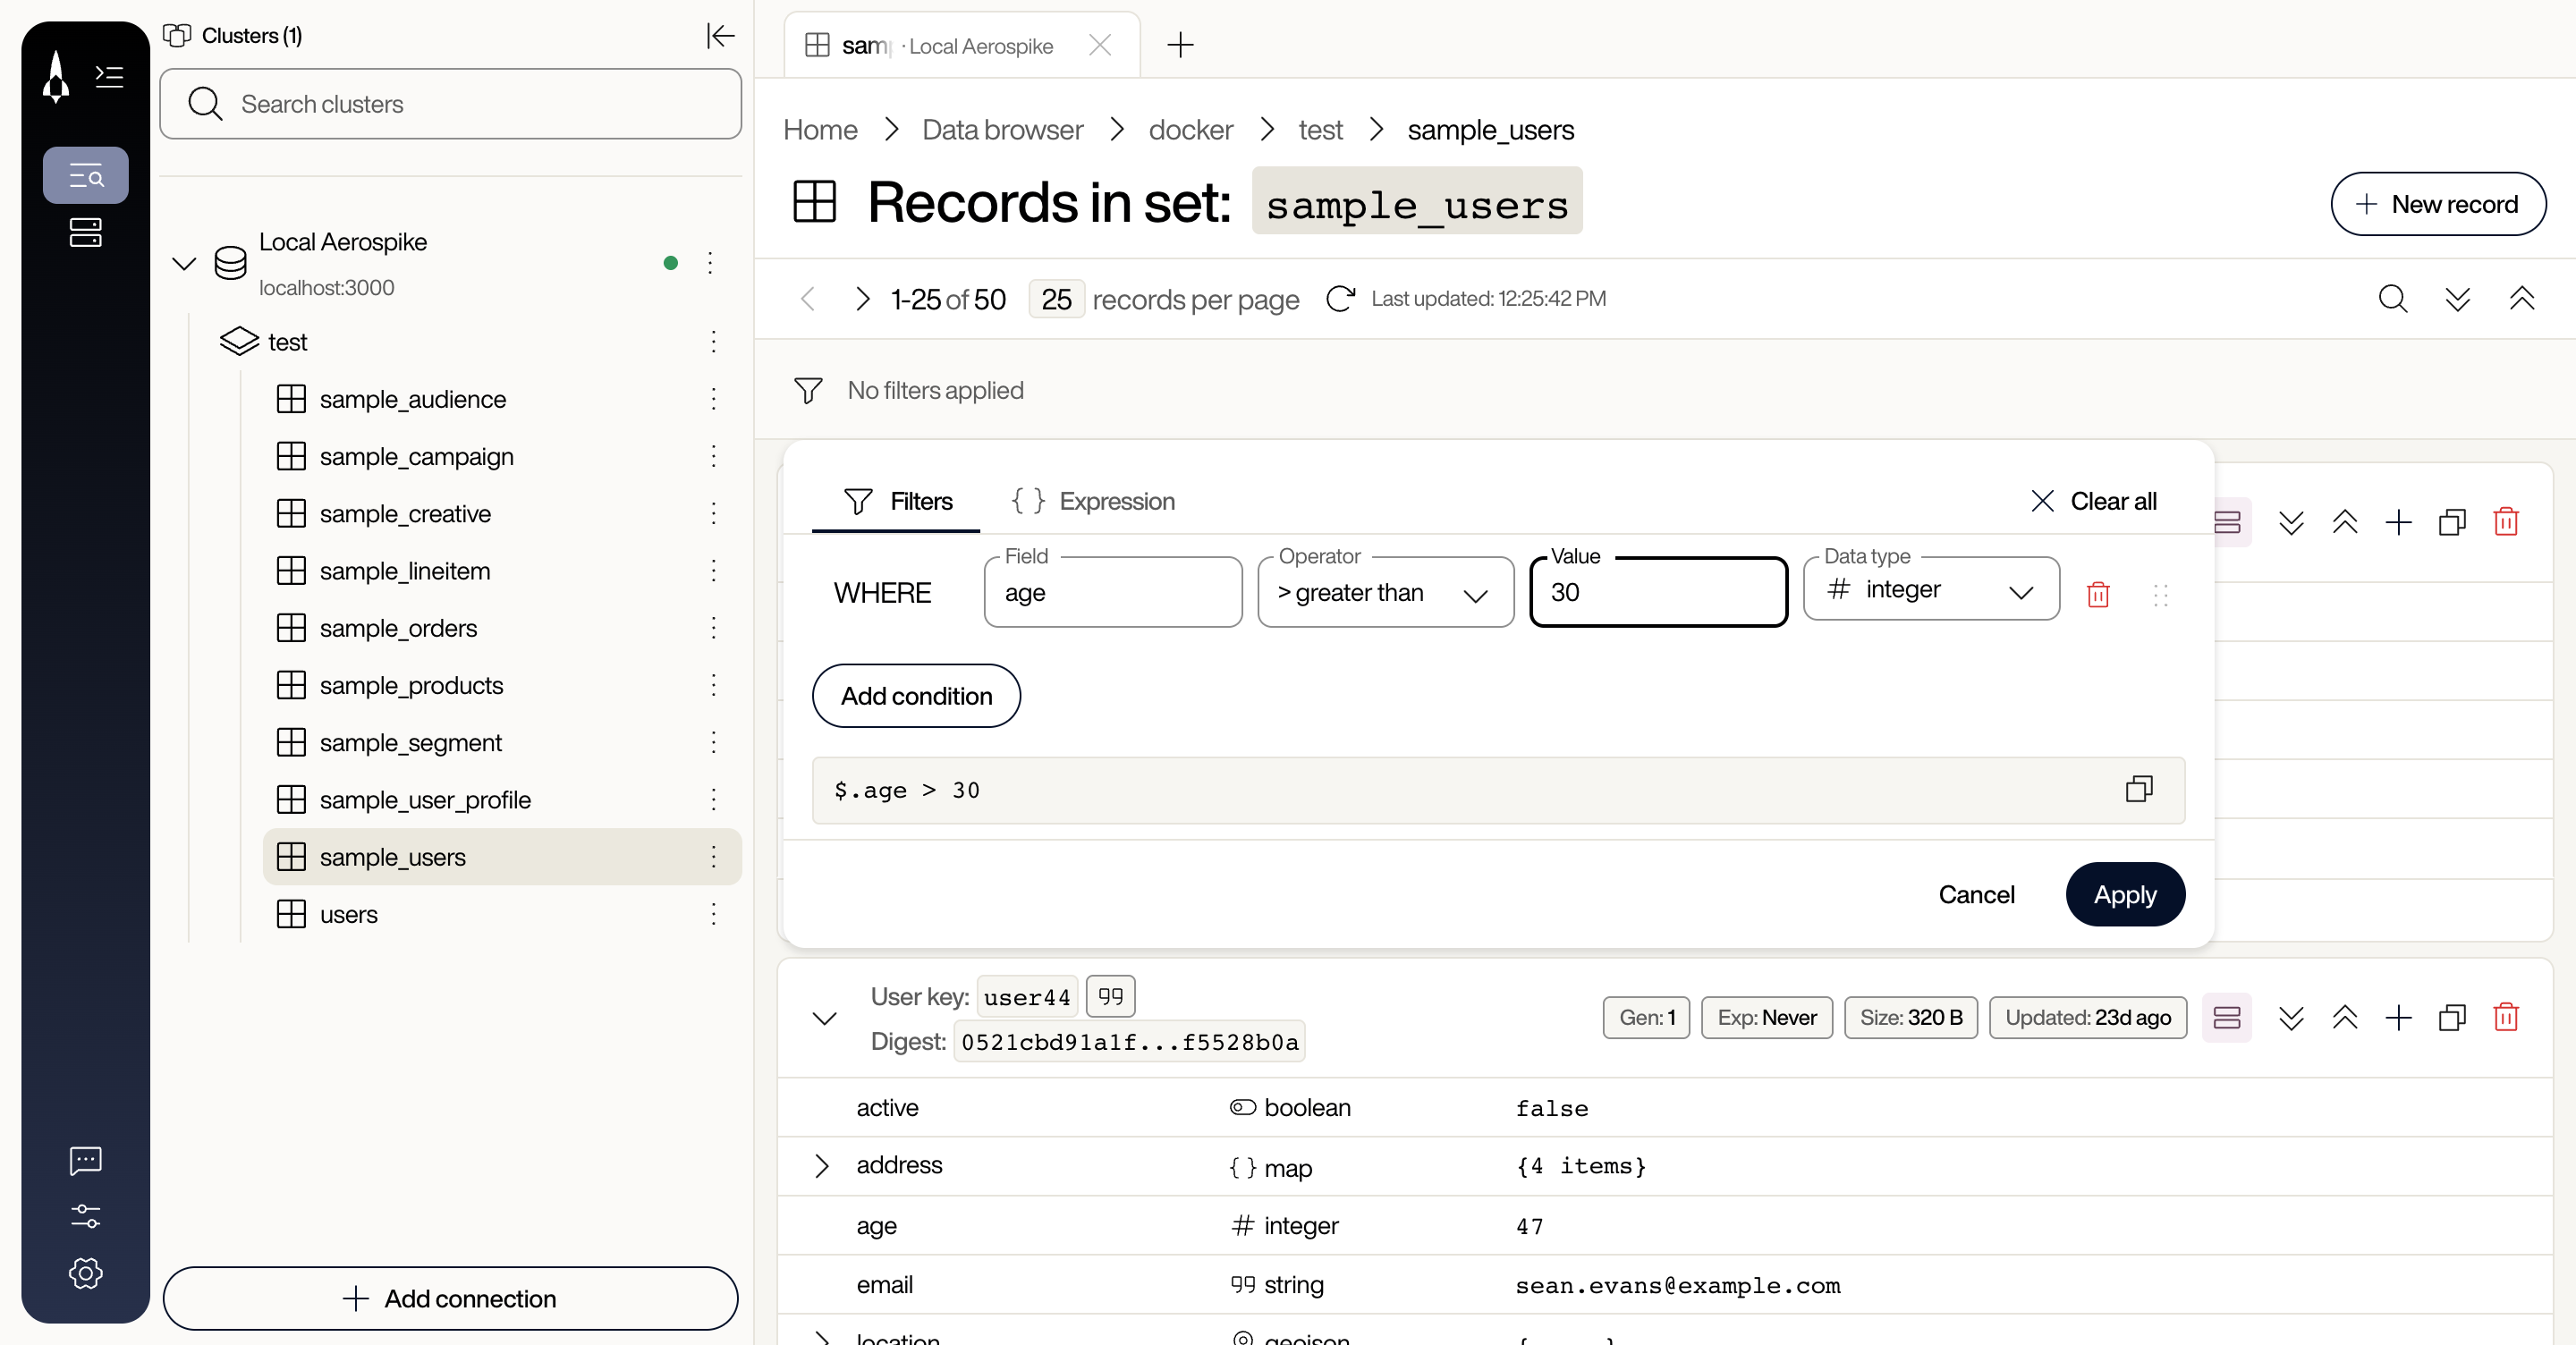Screen dimensions: 2576x1345
Task: Open Local Aerospike options menu
Action: pos(710,263)
